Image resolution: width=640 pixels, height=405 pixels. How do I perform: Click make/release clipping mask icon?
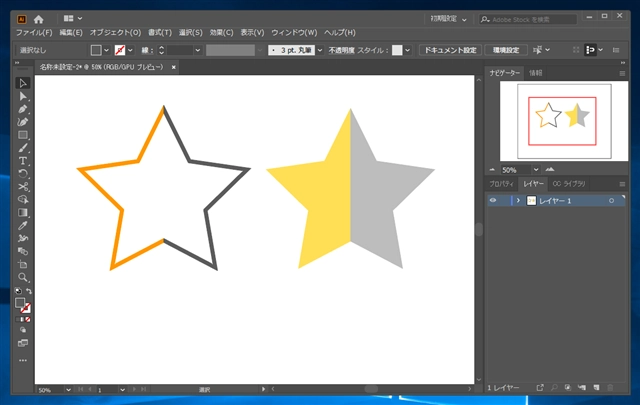point(568,387)
